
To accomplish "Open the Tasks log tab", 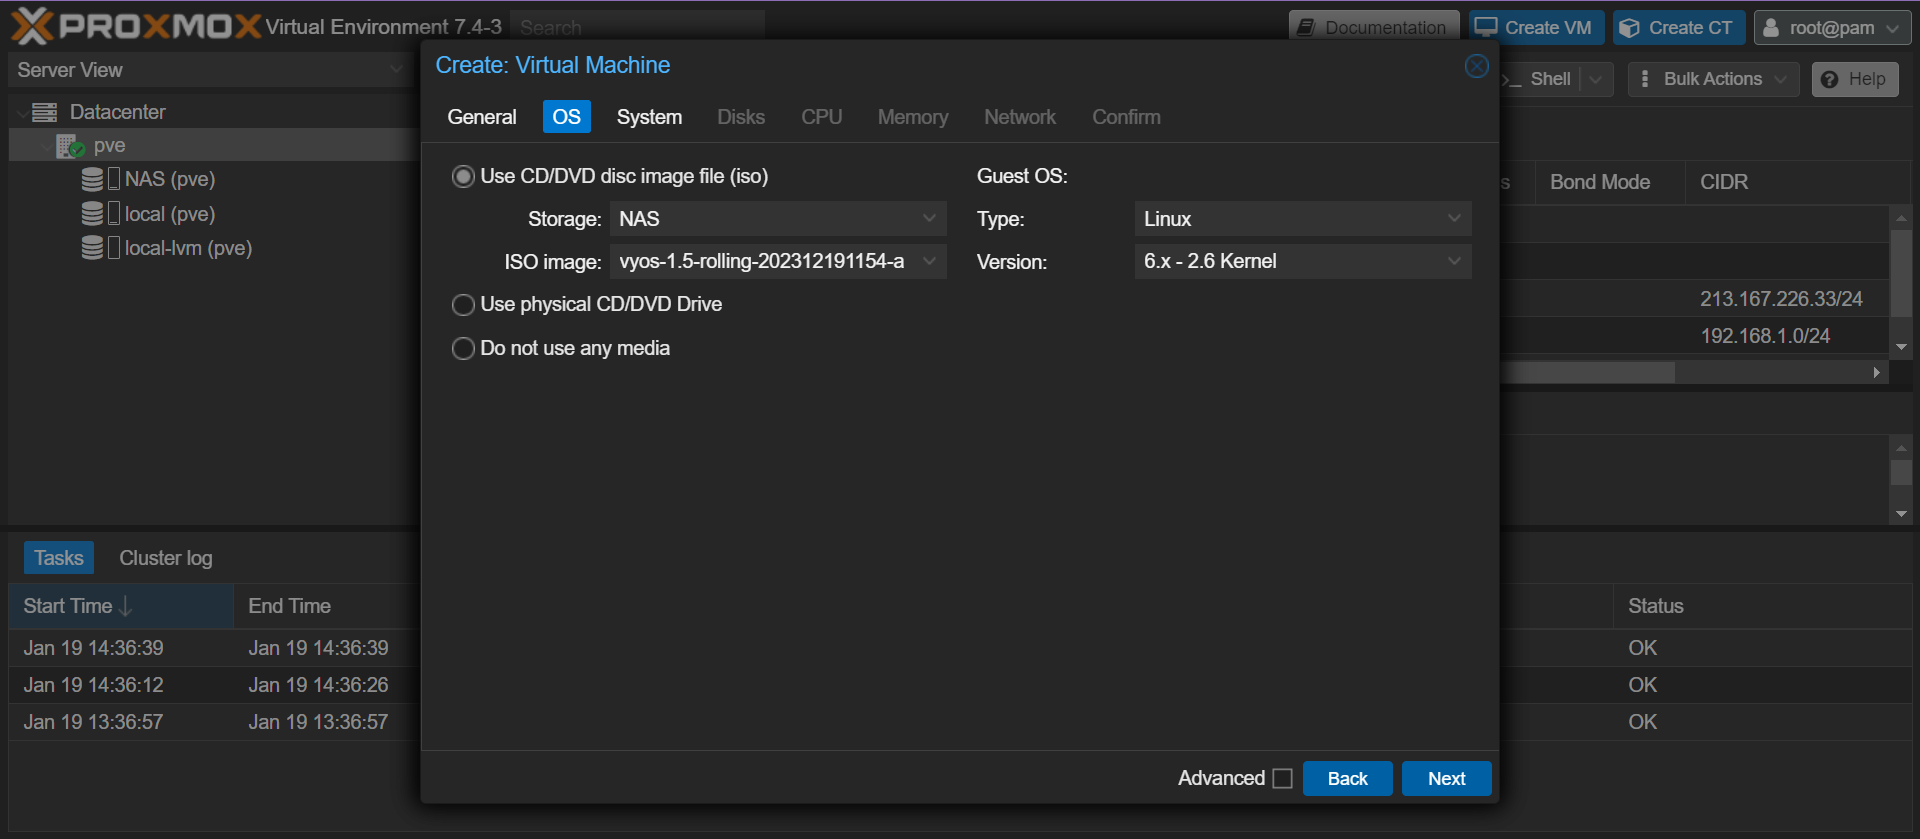I will tap(59, 558).
